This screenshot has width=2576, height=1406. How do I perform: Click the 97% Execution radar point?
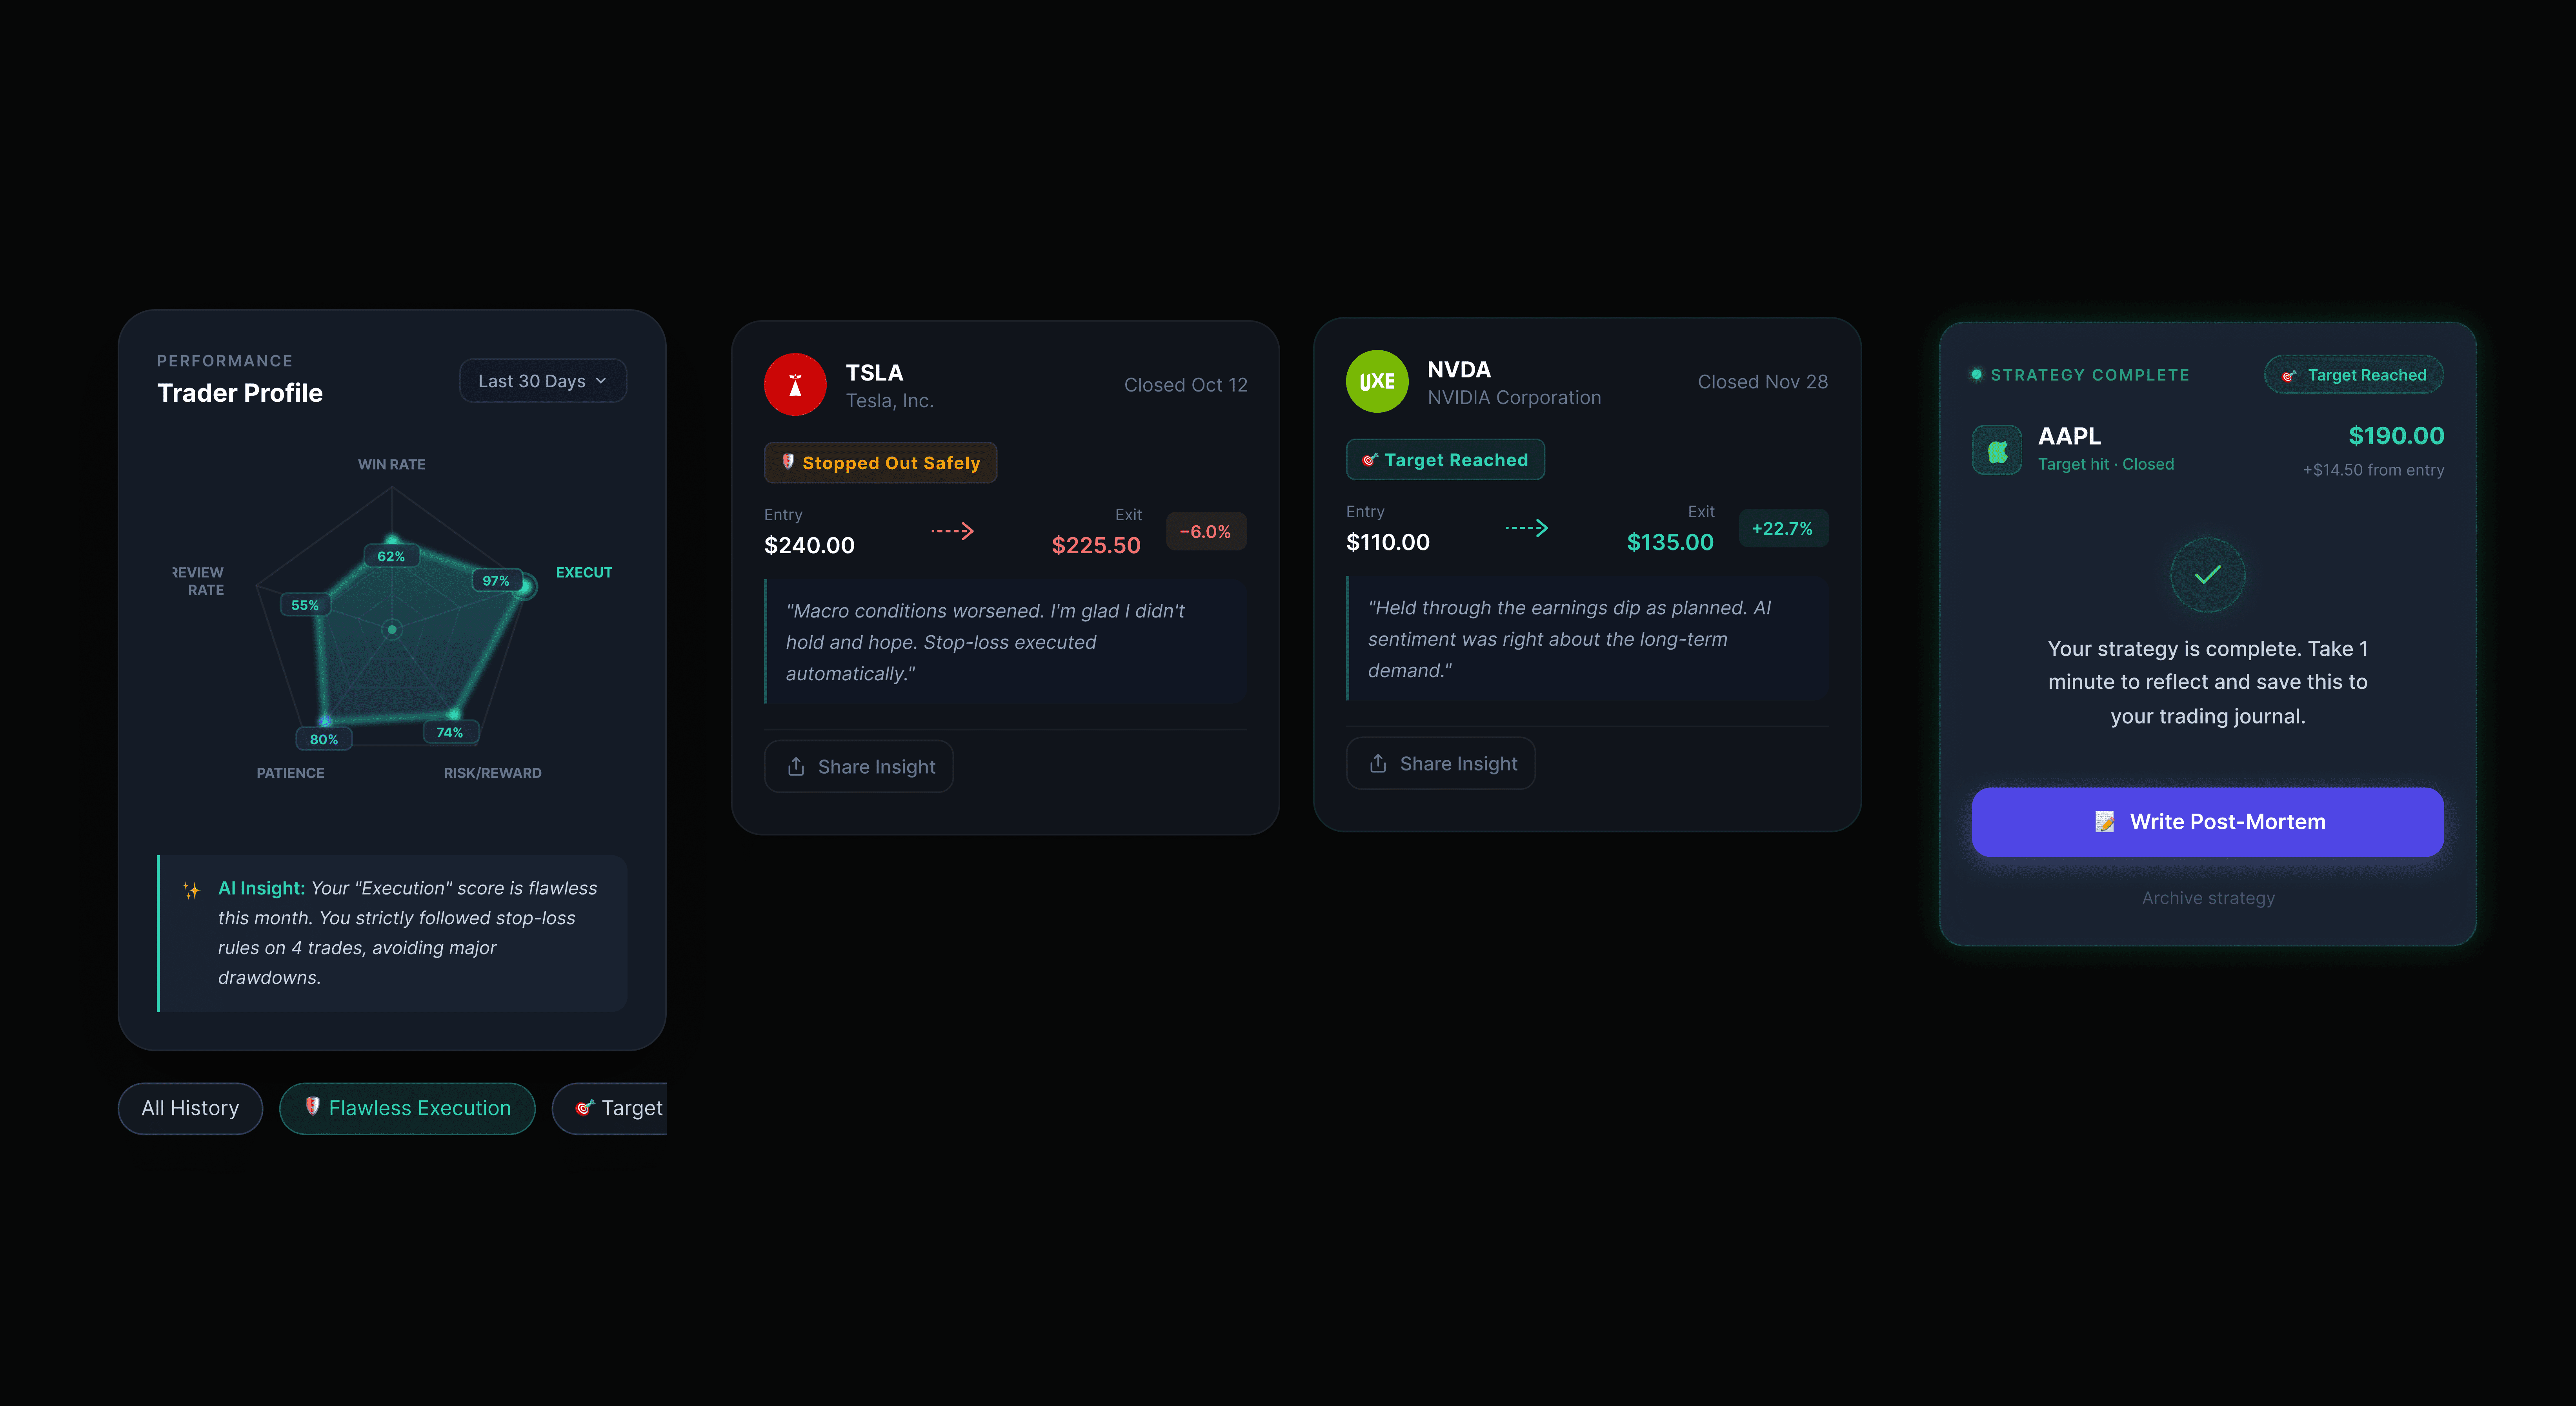click(525, 587)
